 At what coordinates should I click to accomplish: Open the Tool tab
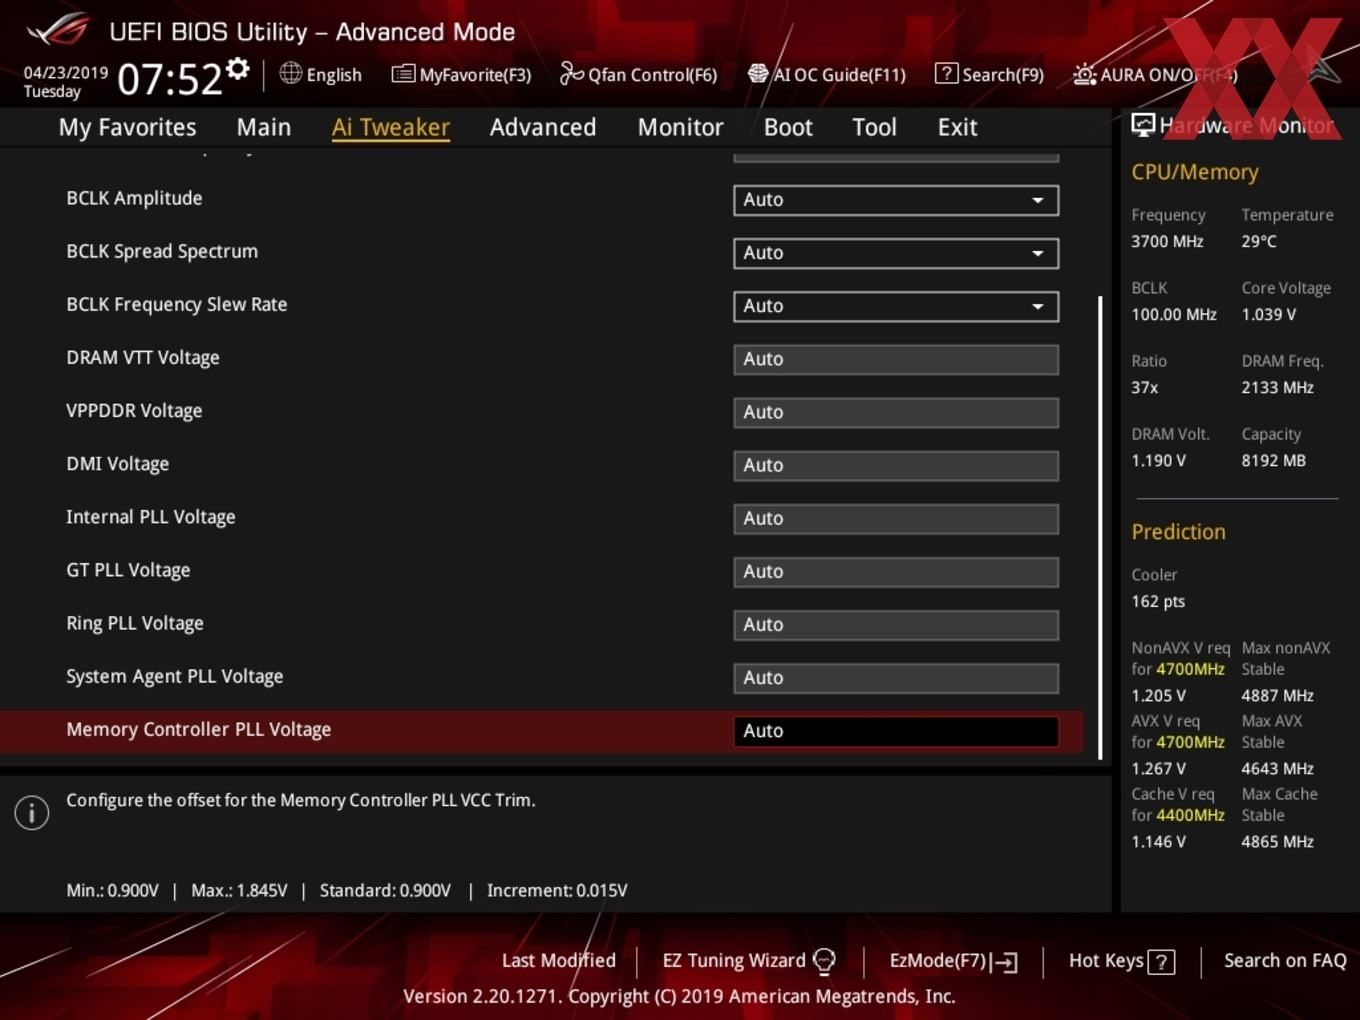(x=875, y=127)
